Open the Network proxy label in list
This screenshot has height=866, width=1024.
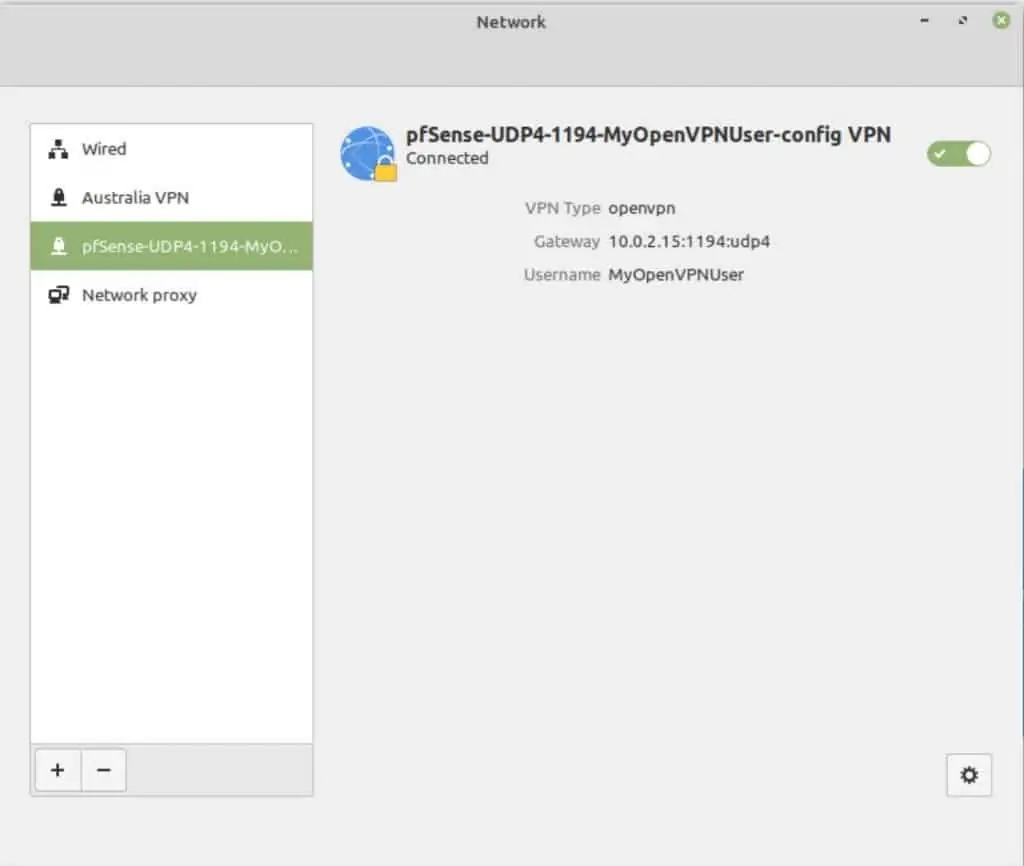pyautogui.click(x=139, y=295)
